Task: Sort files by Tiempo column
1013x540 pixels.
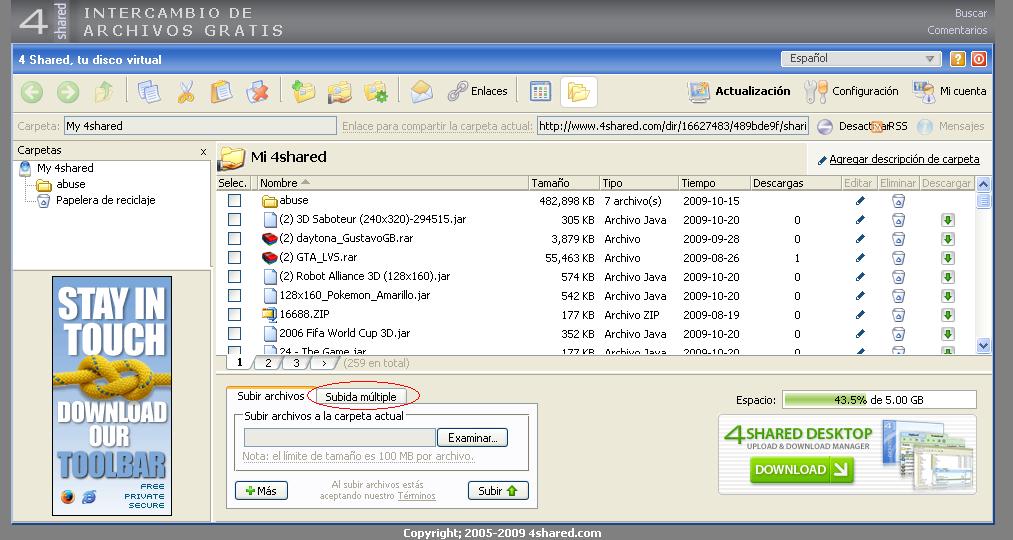Action: (714, 183)
